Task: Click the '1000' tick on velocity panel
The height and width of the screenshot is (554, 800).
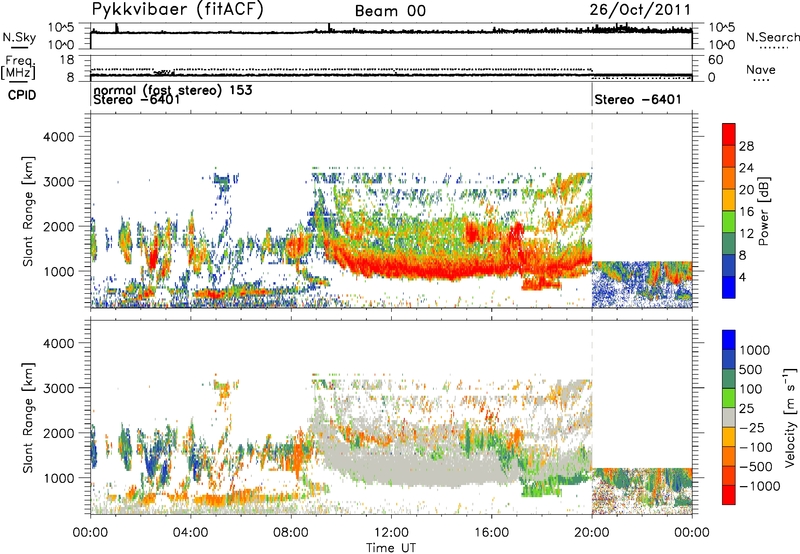Action: pos(58,478)
